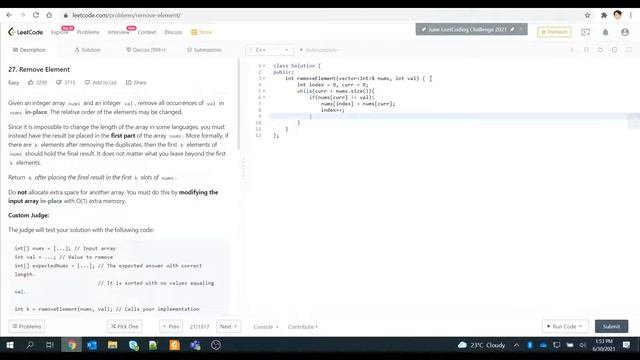Image resolution: width=640 pixels, height=360 pixels.
Task: Reset code to default icon
Action: coord(600,50)
